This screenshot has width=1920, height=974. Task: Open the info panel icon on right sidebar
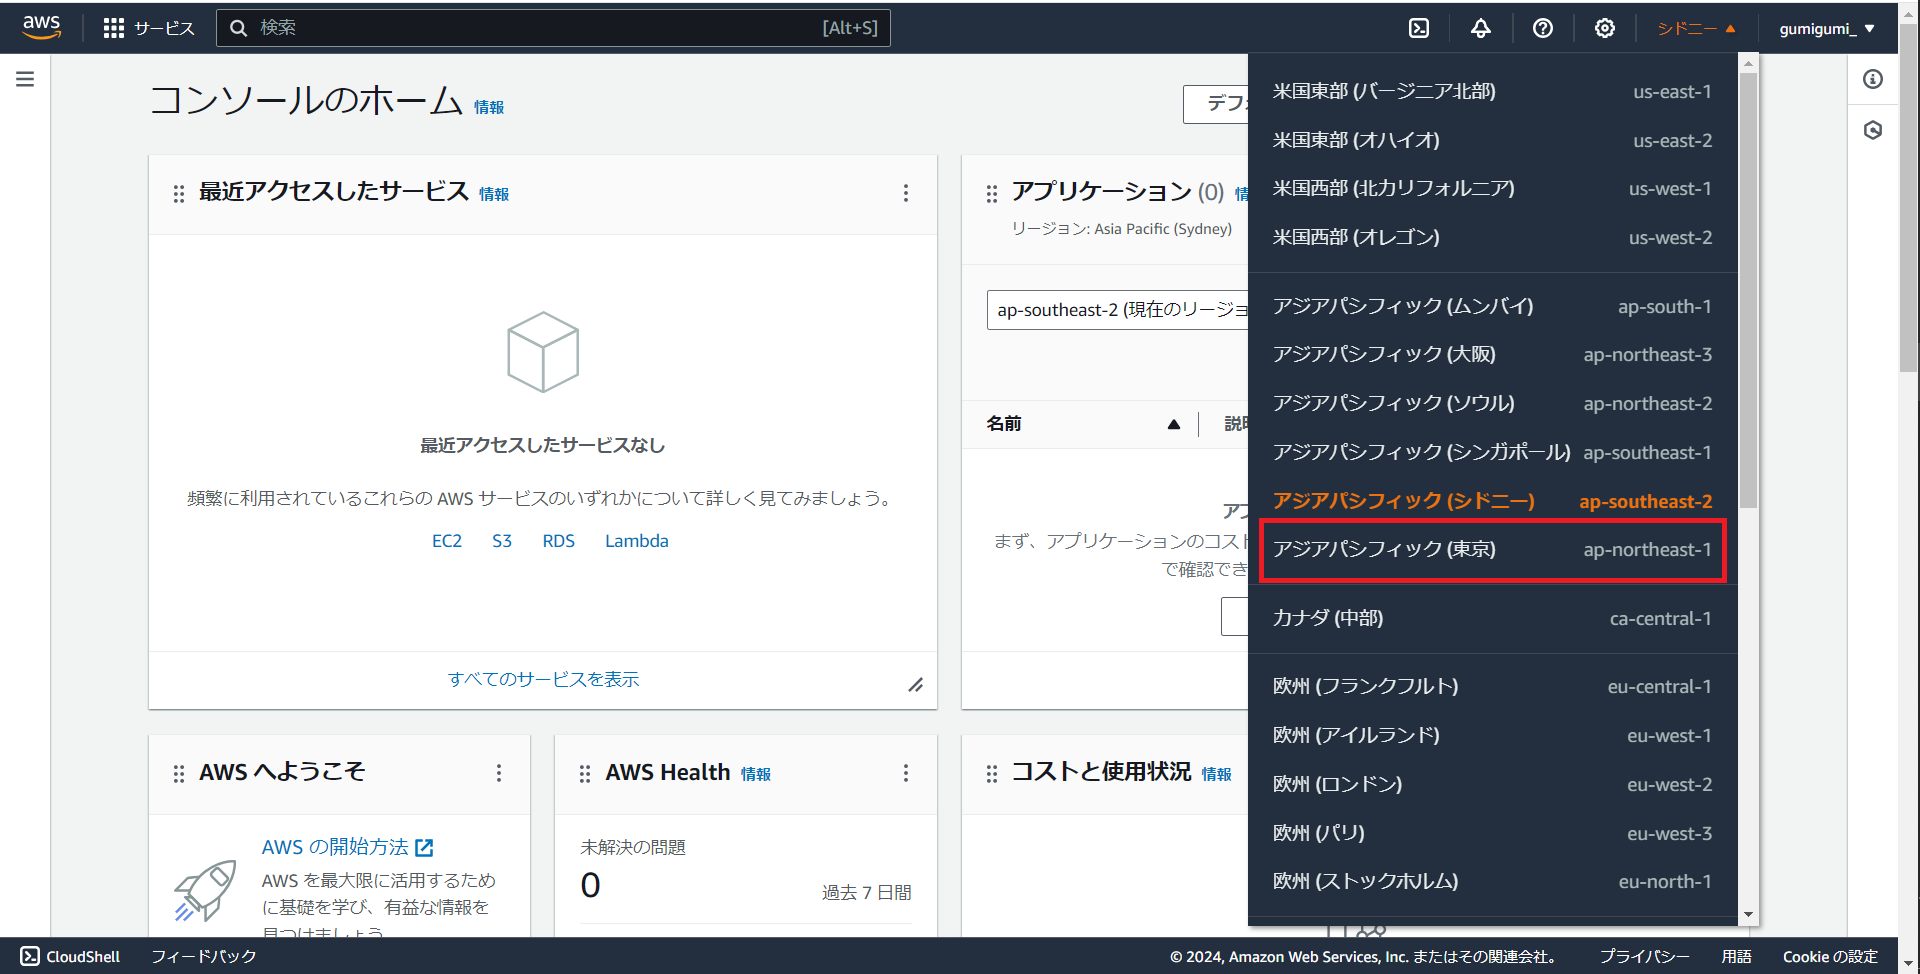point(1874,79)
